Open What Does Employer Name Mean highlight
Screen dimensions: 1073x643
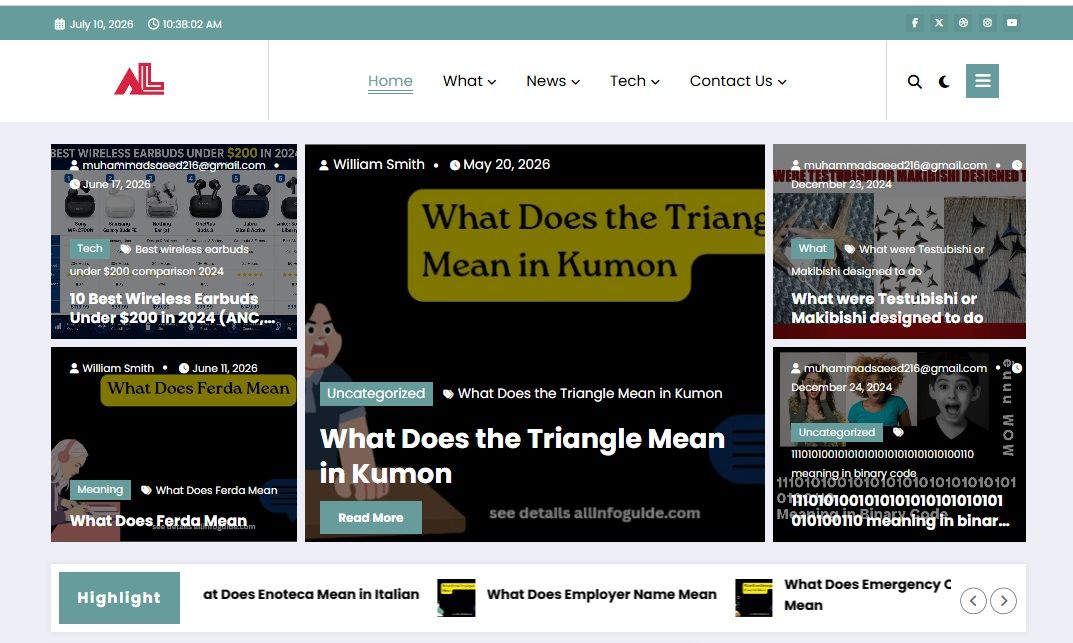click(x=602, y=594)
